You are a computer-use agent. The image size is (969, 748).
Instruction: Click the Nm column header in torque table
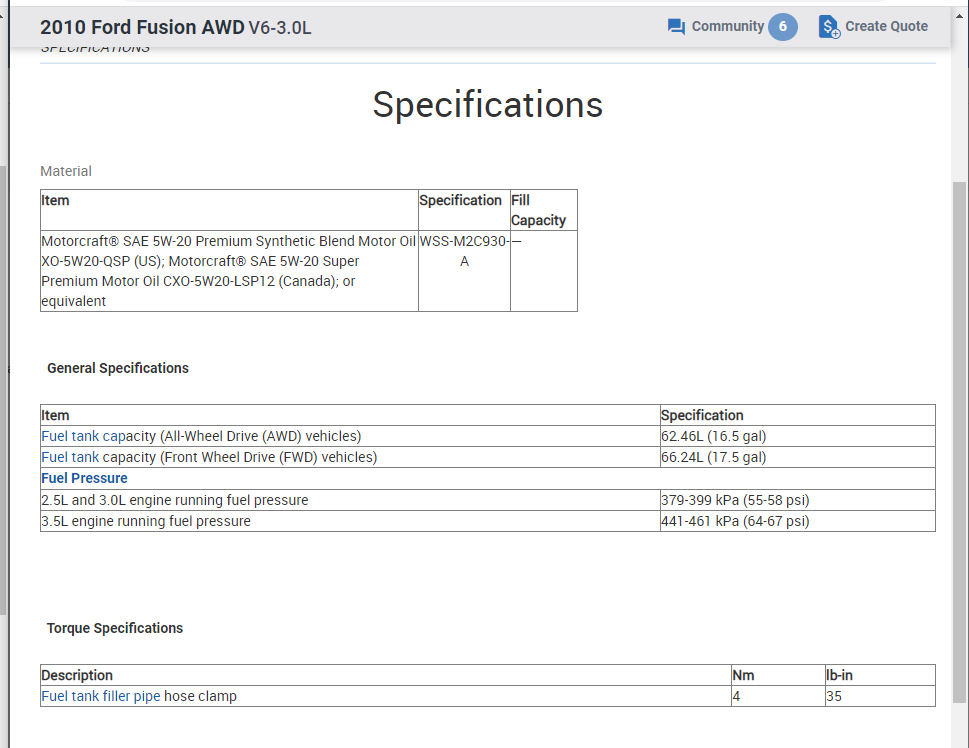pyautogui.click(x=743, y=675)
